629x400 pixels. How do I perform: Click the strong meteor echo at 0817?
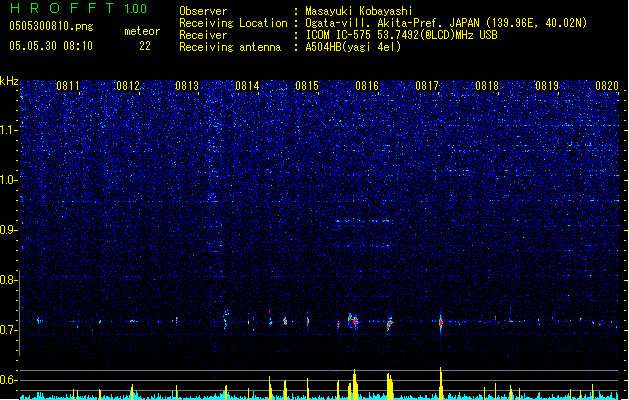click(x=440, y=322)
